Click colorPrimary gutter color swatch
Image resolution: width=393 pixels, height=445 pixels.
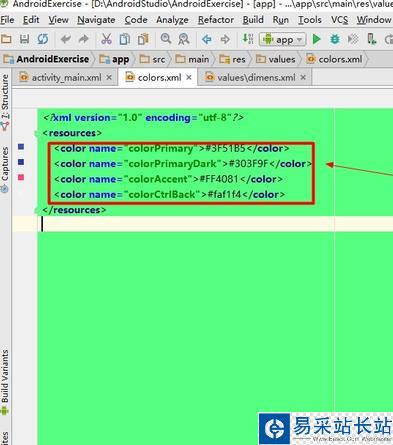tap(21, 147)
